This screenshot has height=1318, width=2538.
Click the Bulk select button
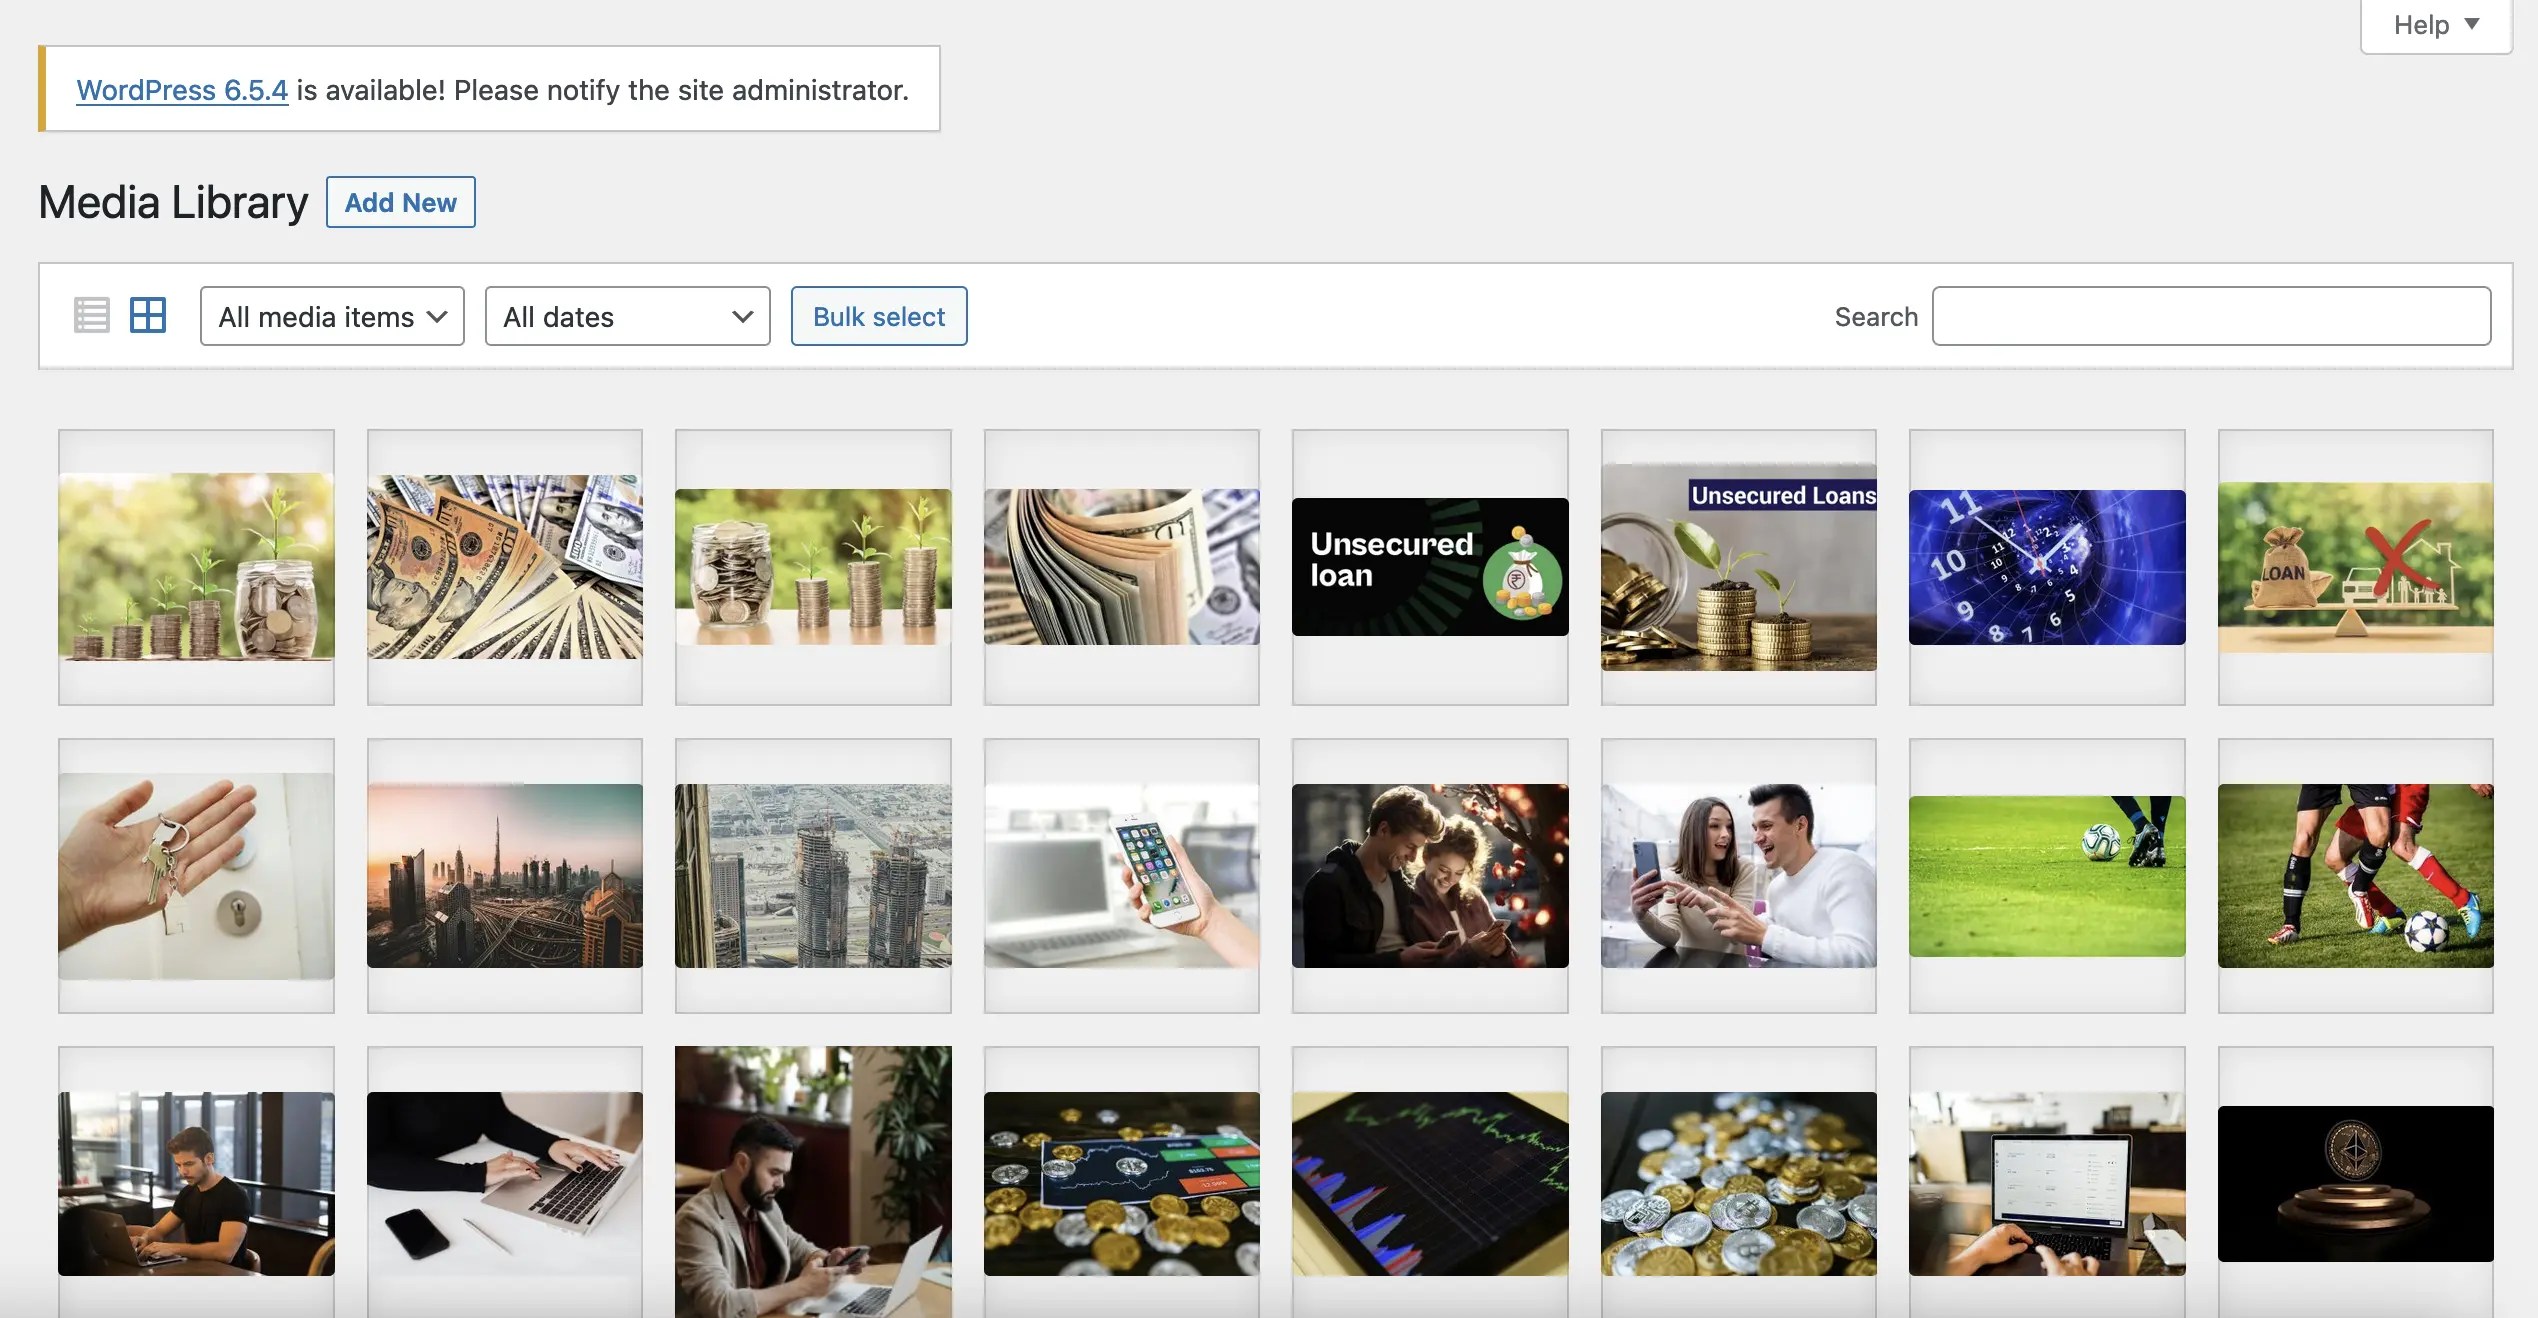(878, 316)
